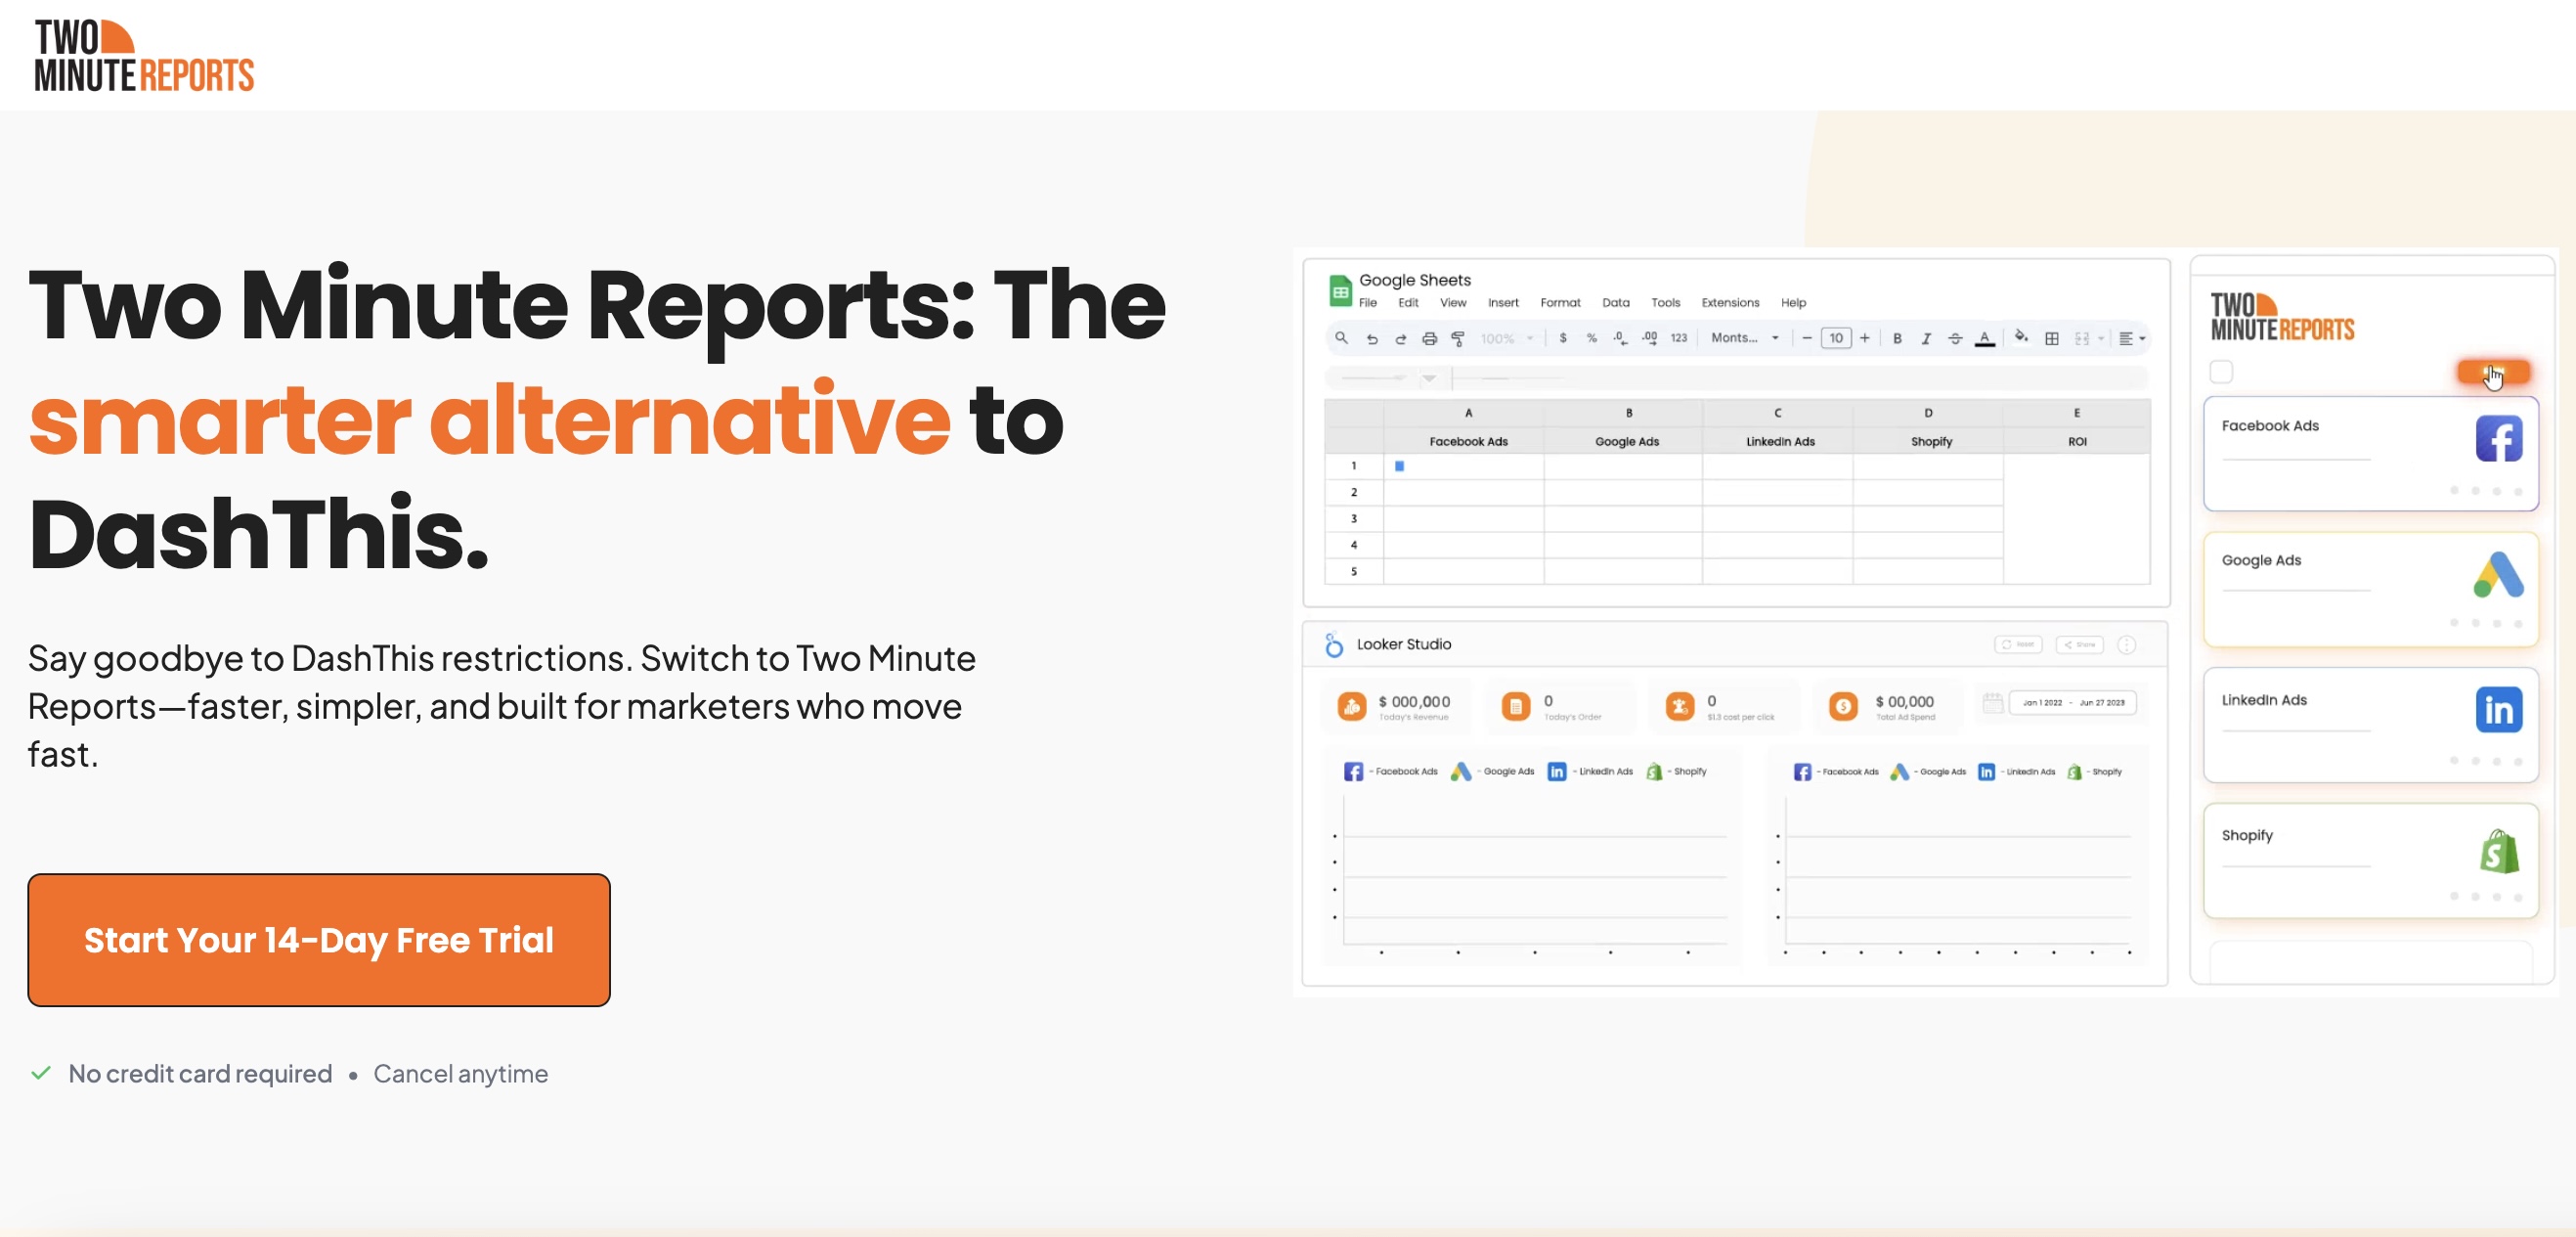Toggle strikethrough formatting

point(1955,339)
